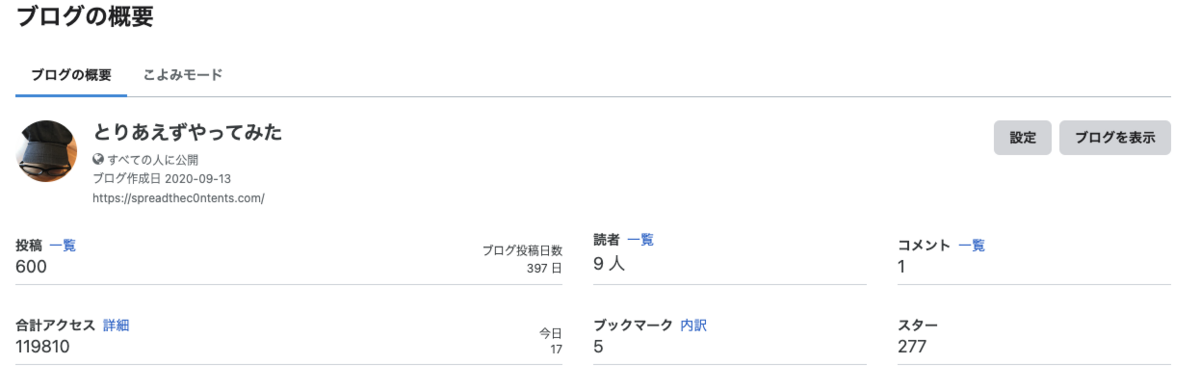This screenshot has height=390, width=1200.
Task: Open the 一覧 link next to 投稿
Action: (x=62, y=245)
